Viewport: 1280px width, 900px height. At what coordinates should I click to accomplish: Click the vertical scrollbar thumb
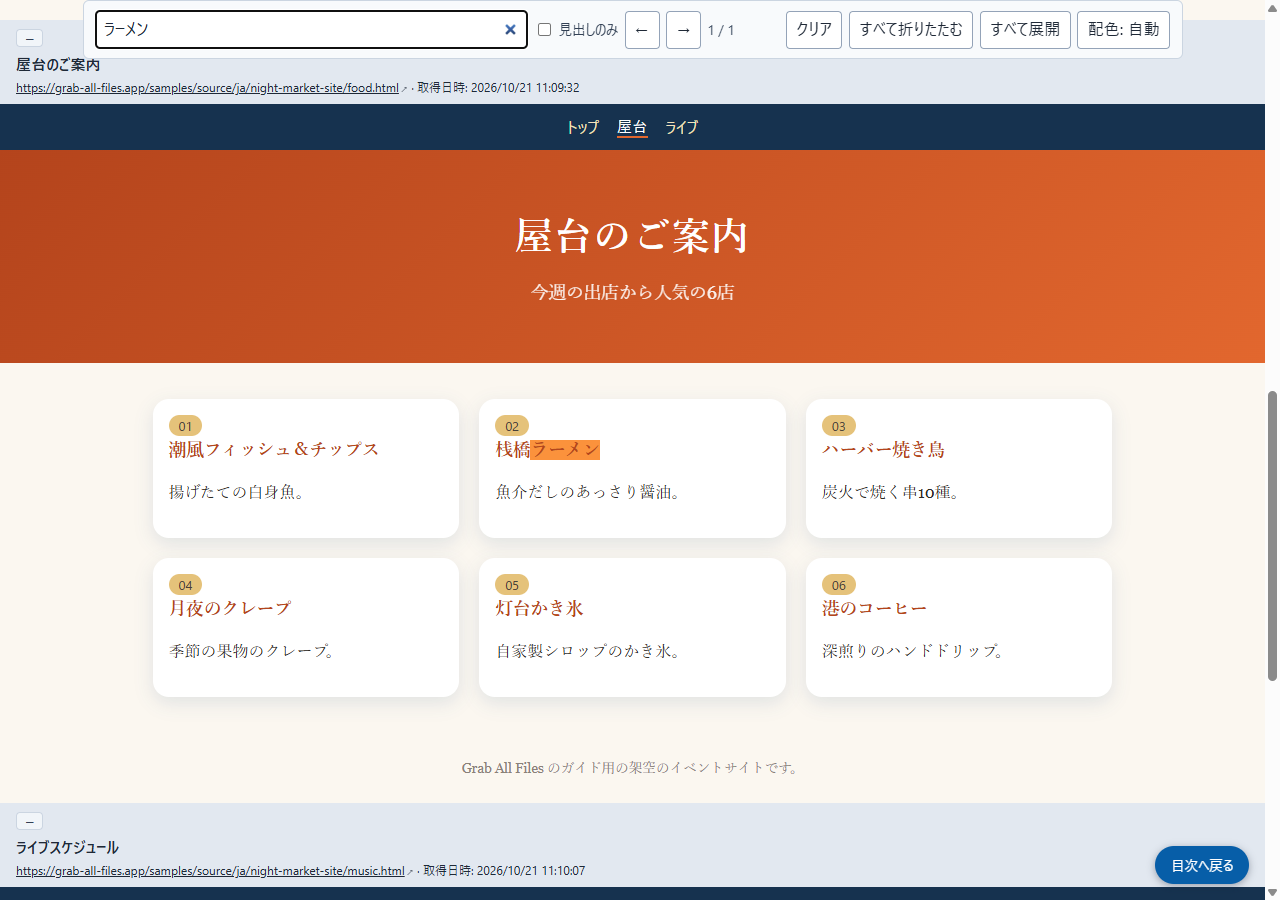click(1272, 536)
